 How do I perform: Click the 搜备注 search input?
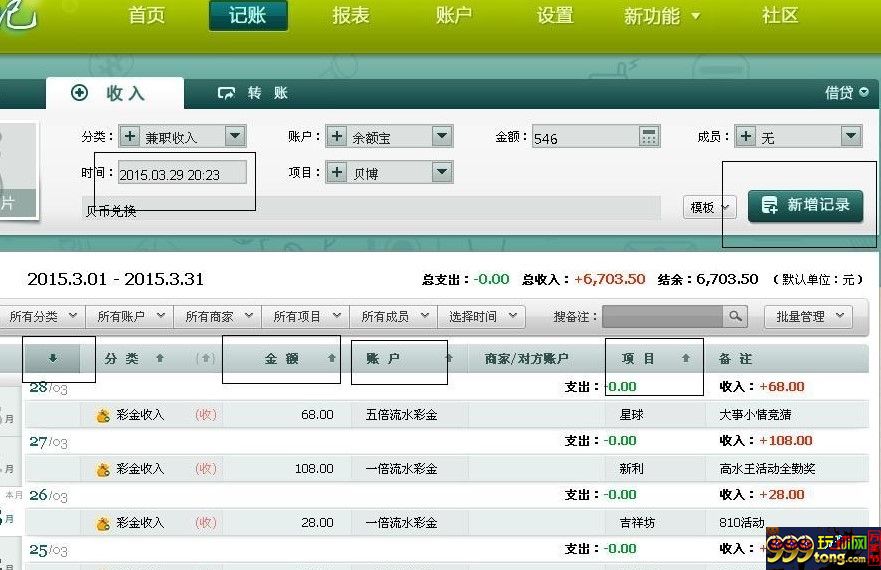tap(662, 316)
